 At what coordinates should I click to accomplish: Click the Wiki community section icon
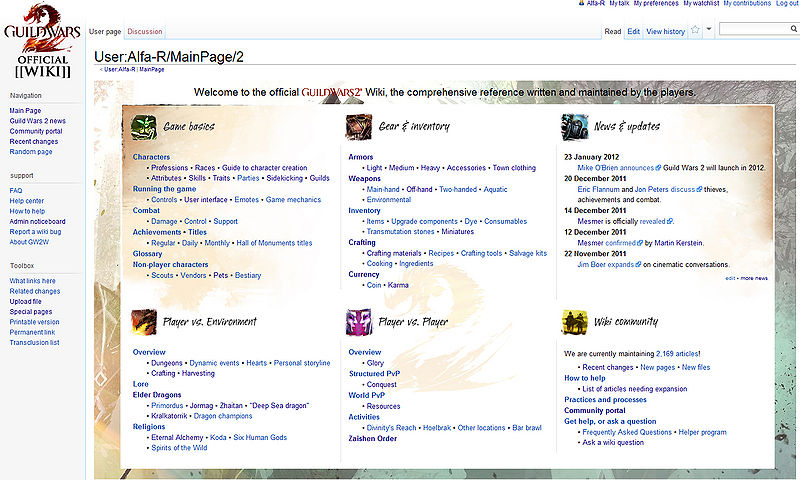tap(575, 322)
